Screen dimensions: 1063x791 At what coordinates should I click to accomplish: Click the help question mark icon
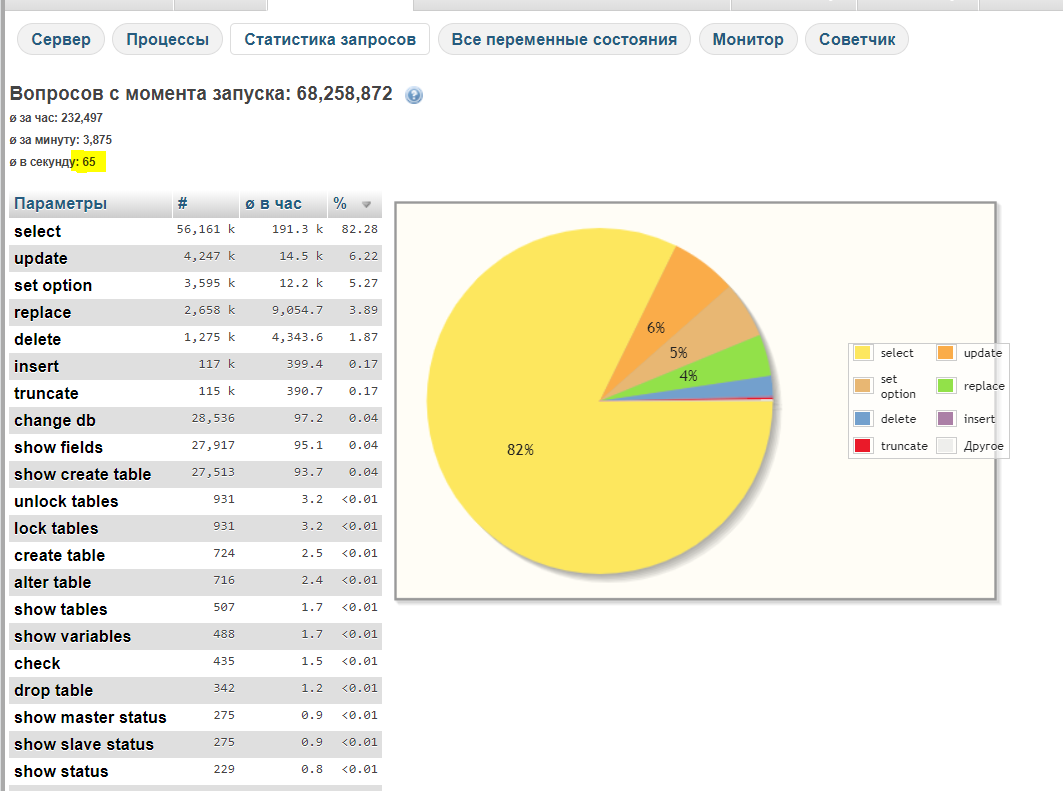(x=414, y=95)
